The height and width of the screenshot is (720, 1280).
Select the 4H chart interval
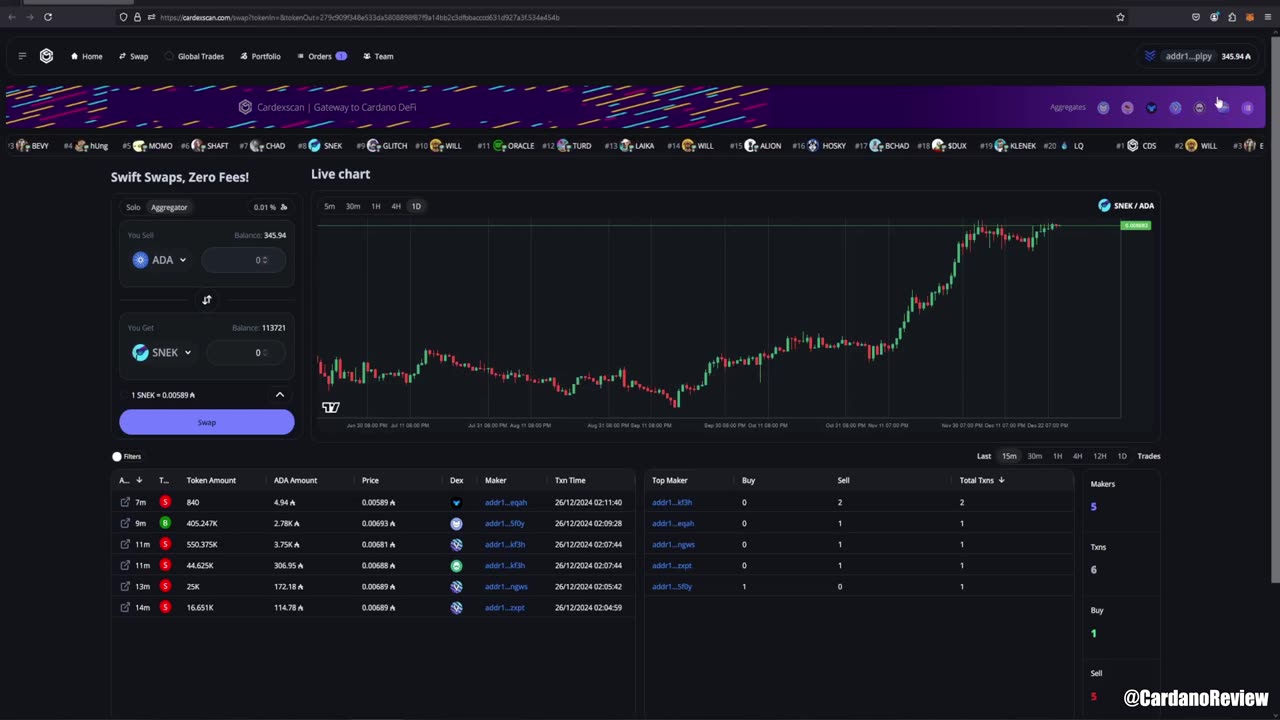[396, 206]
